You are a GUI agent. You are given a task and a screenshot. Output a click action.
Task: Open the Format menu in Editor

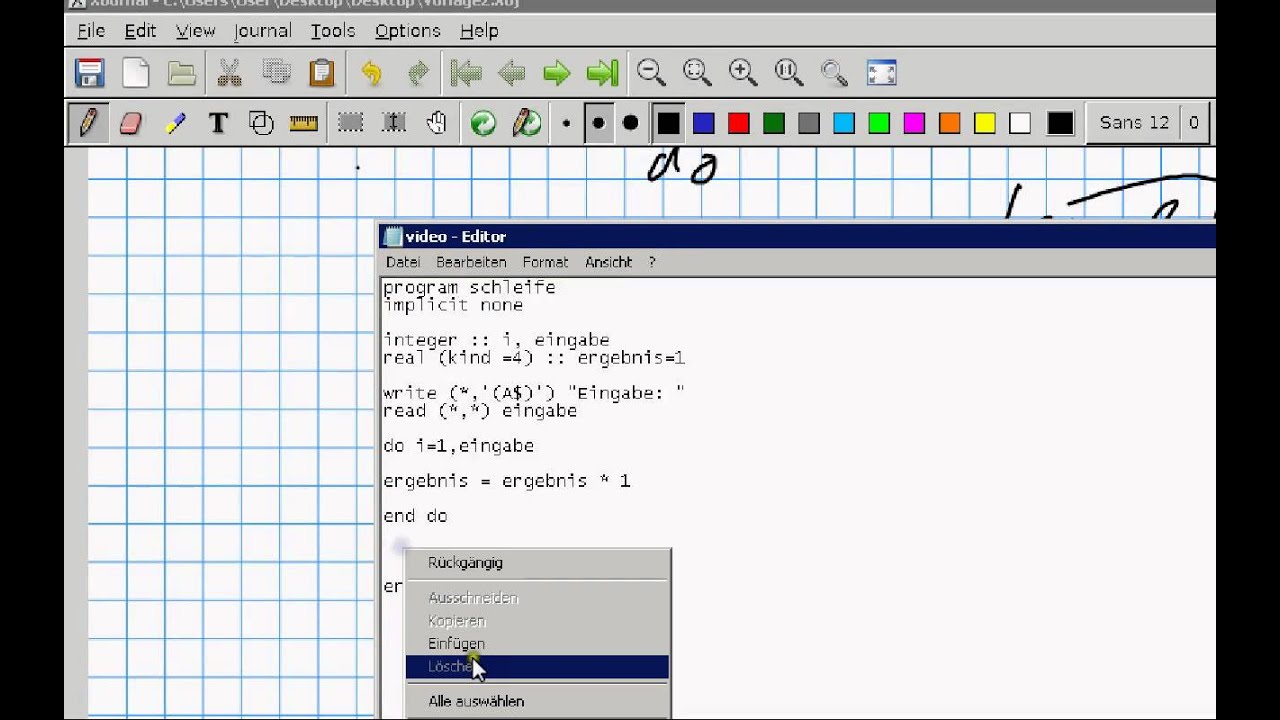click(x=545, y=262)
